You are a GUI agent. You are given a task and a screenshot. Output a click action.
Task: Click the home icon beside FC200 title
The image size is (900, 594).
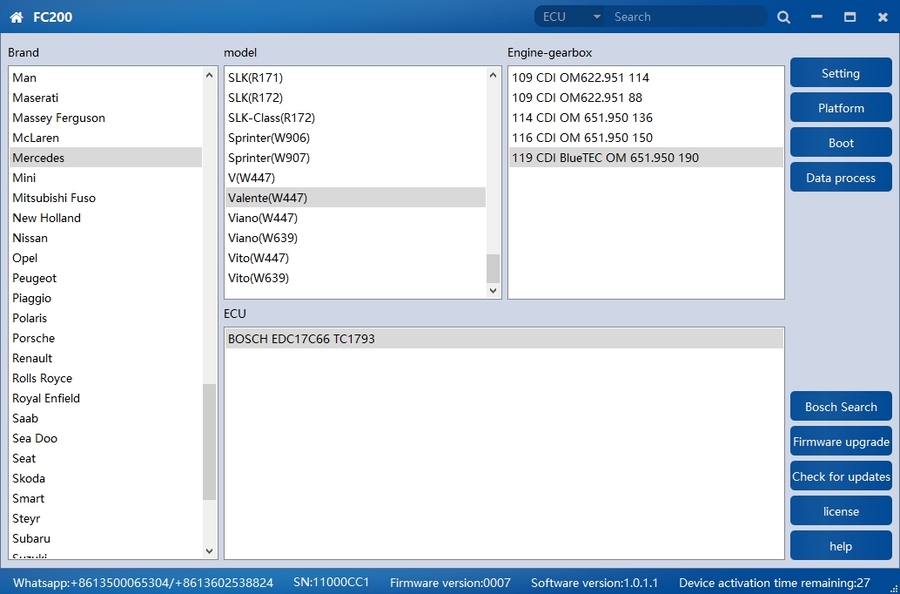[16, 17]
